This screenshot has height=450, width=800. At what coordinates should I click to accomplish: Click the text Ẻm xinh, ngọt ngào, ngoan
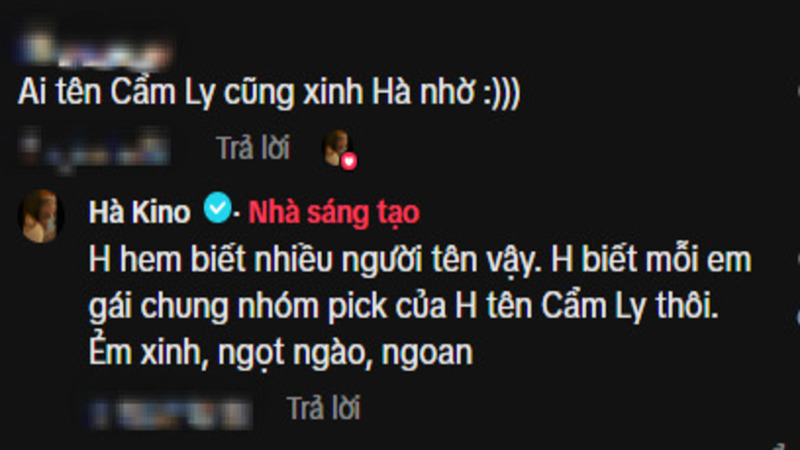point(281,353)
